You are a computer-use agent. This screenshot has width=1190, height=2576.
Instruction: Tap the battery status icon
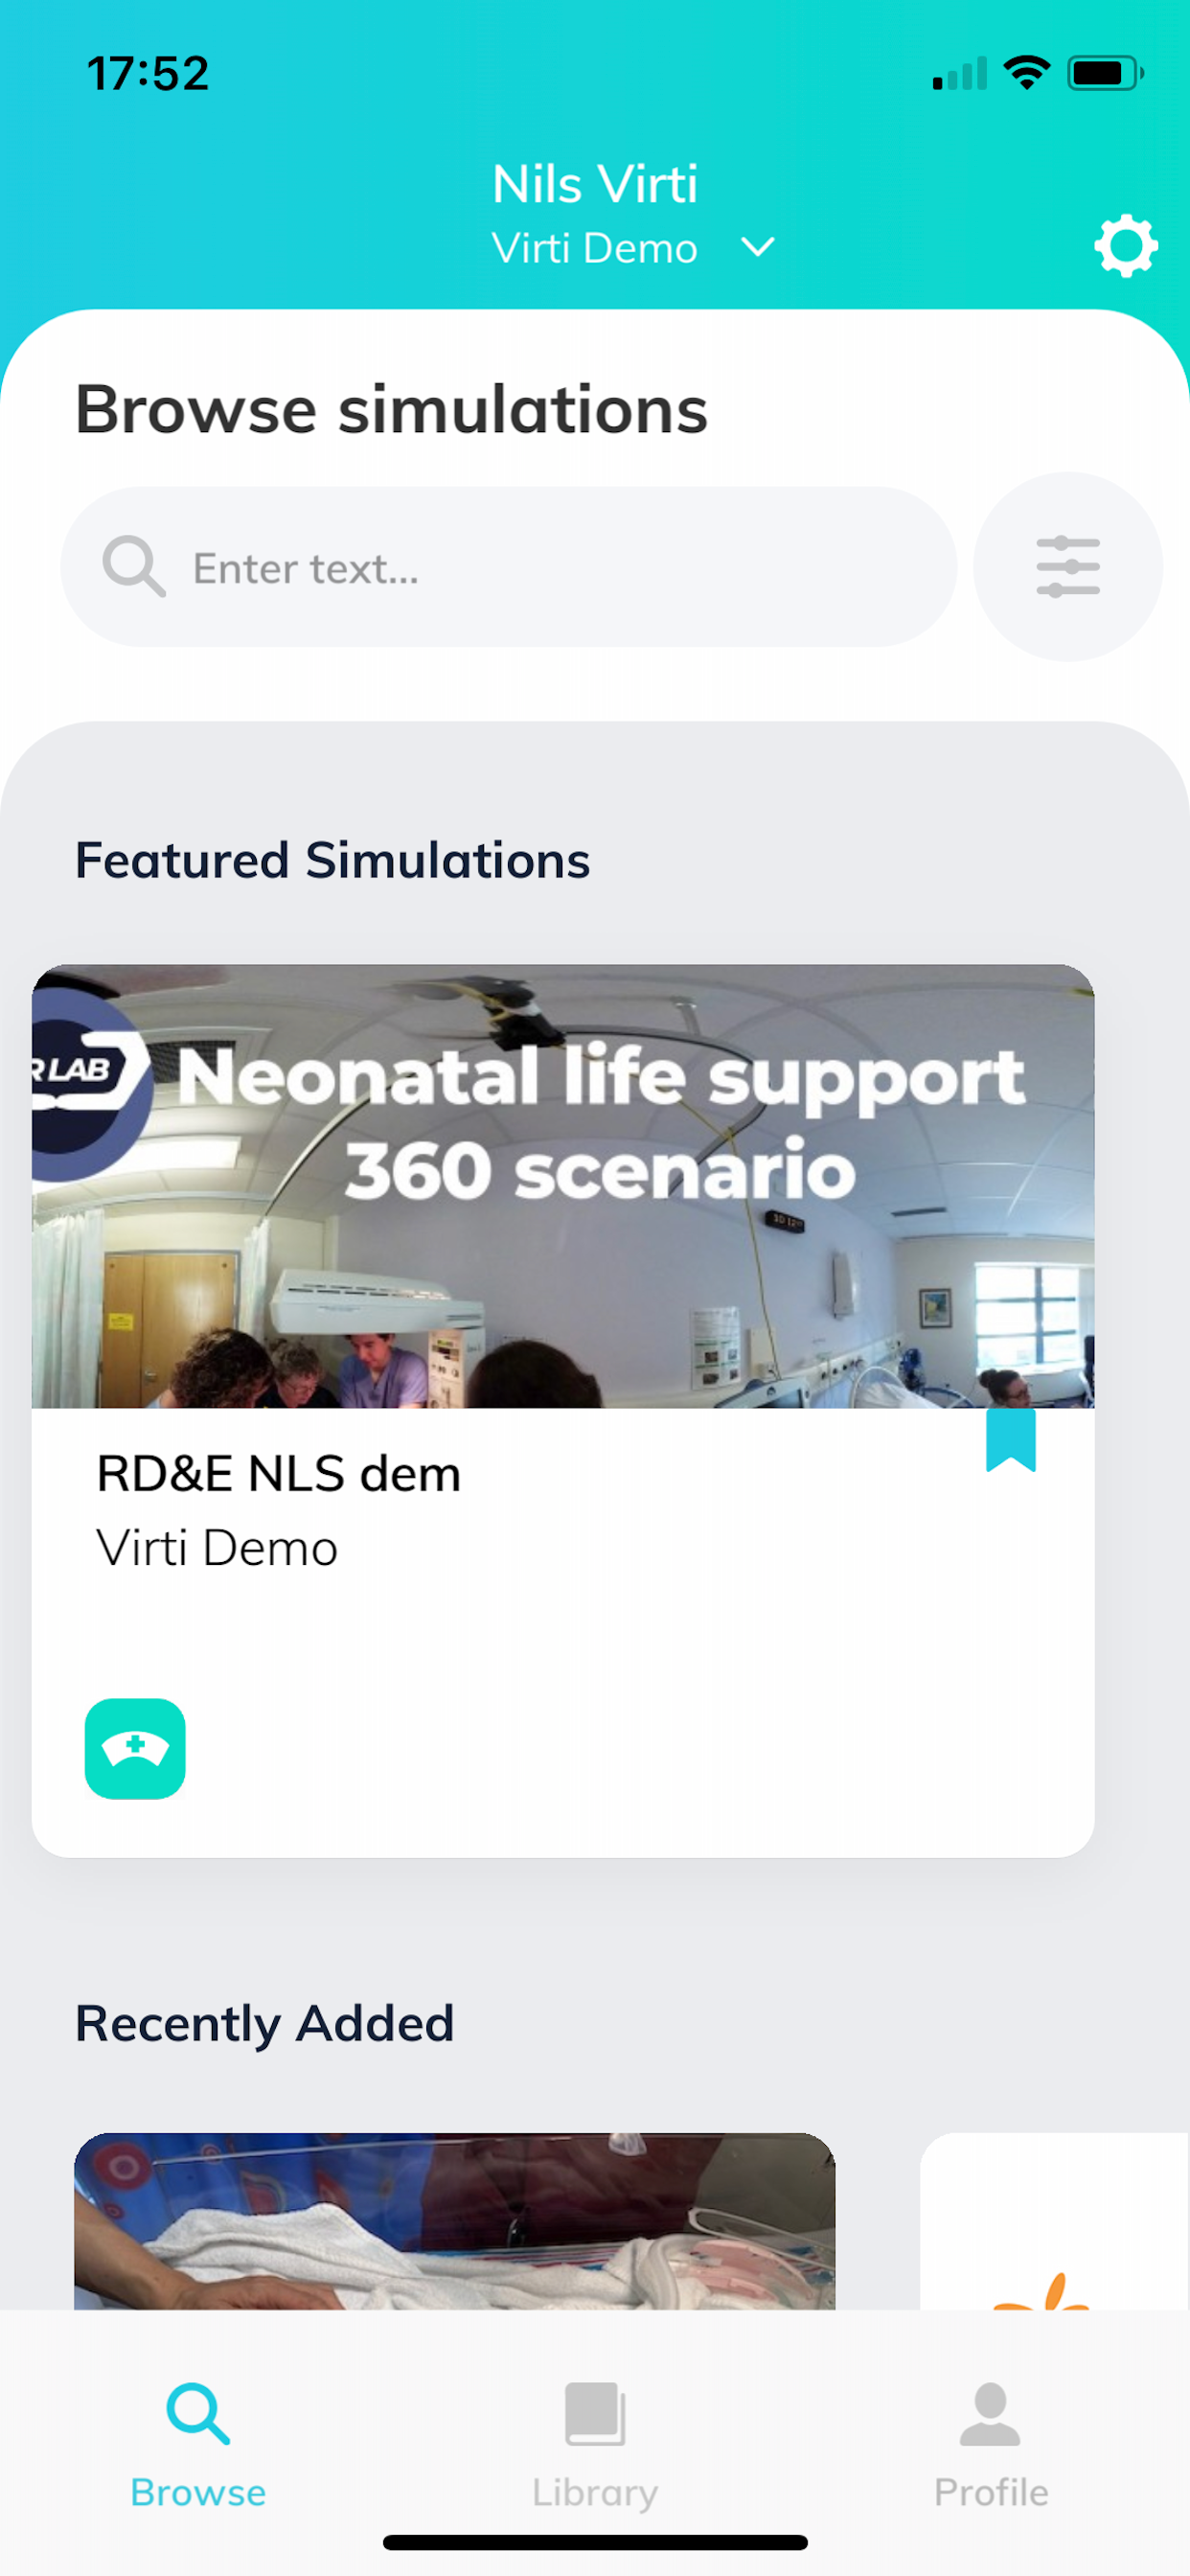click(x=1105, y=73)
